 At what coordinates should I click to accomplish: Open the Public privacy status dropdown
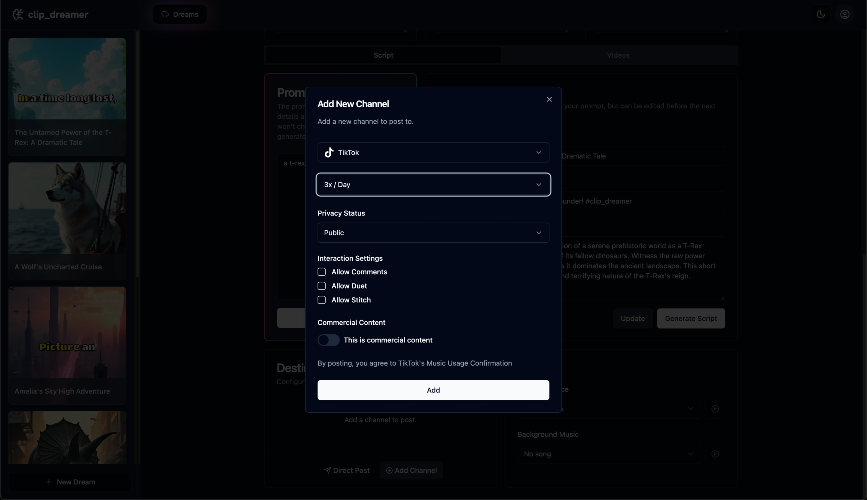click(x=433, y=233)
